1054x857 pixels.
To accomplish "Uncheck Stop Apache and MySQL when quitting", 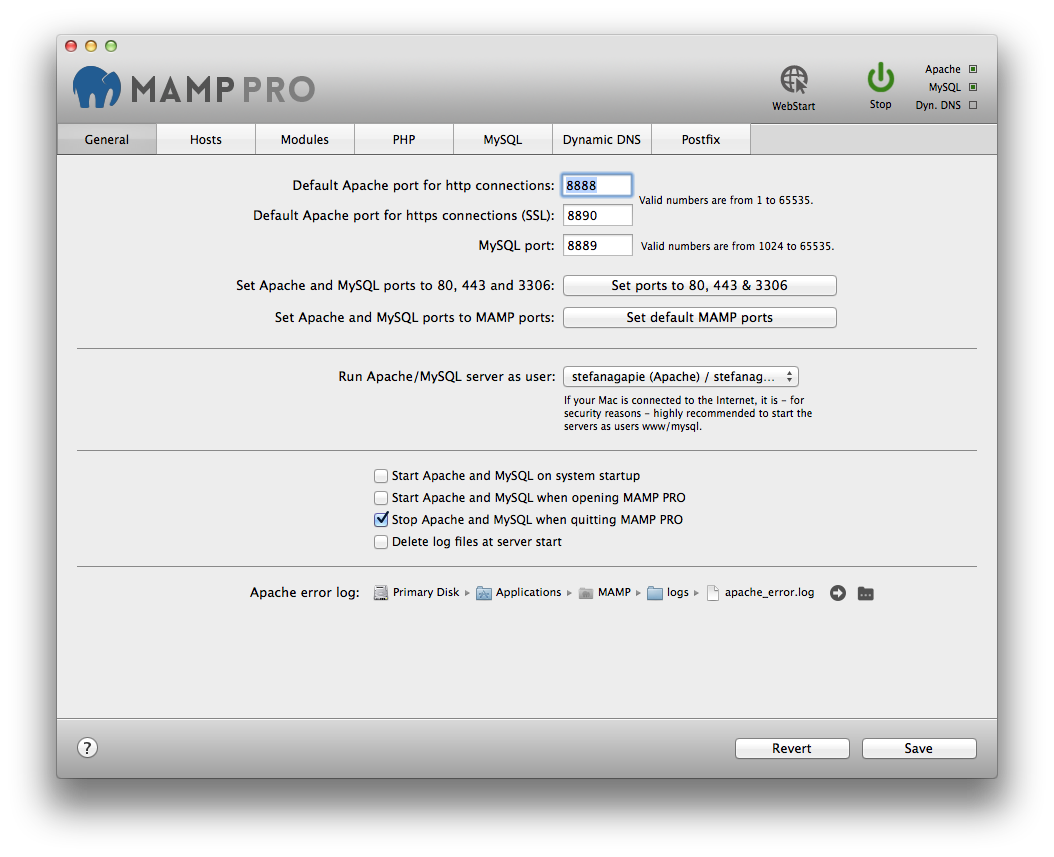I will point(381,520).
